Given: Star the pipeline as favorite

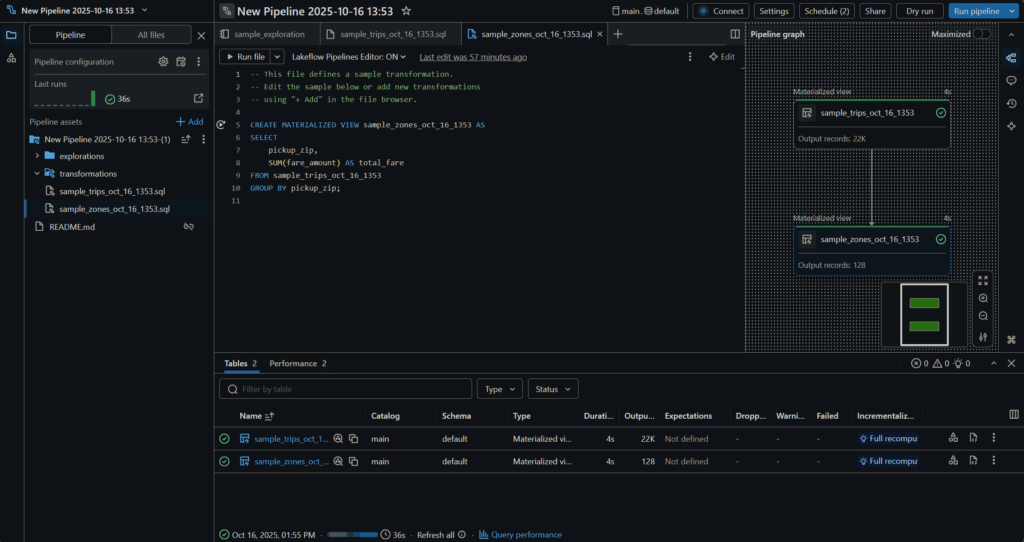Looking at the screenshot, I should [x=405, y=11].
